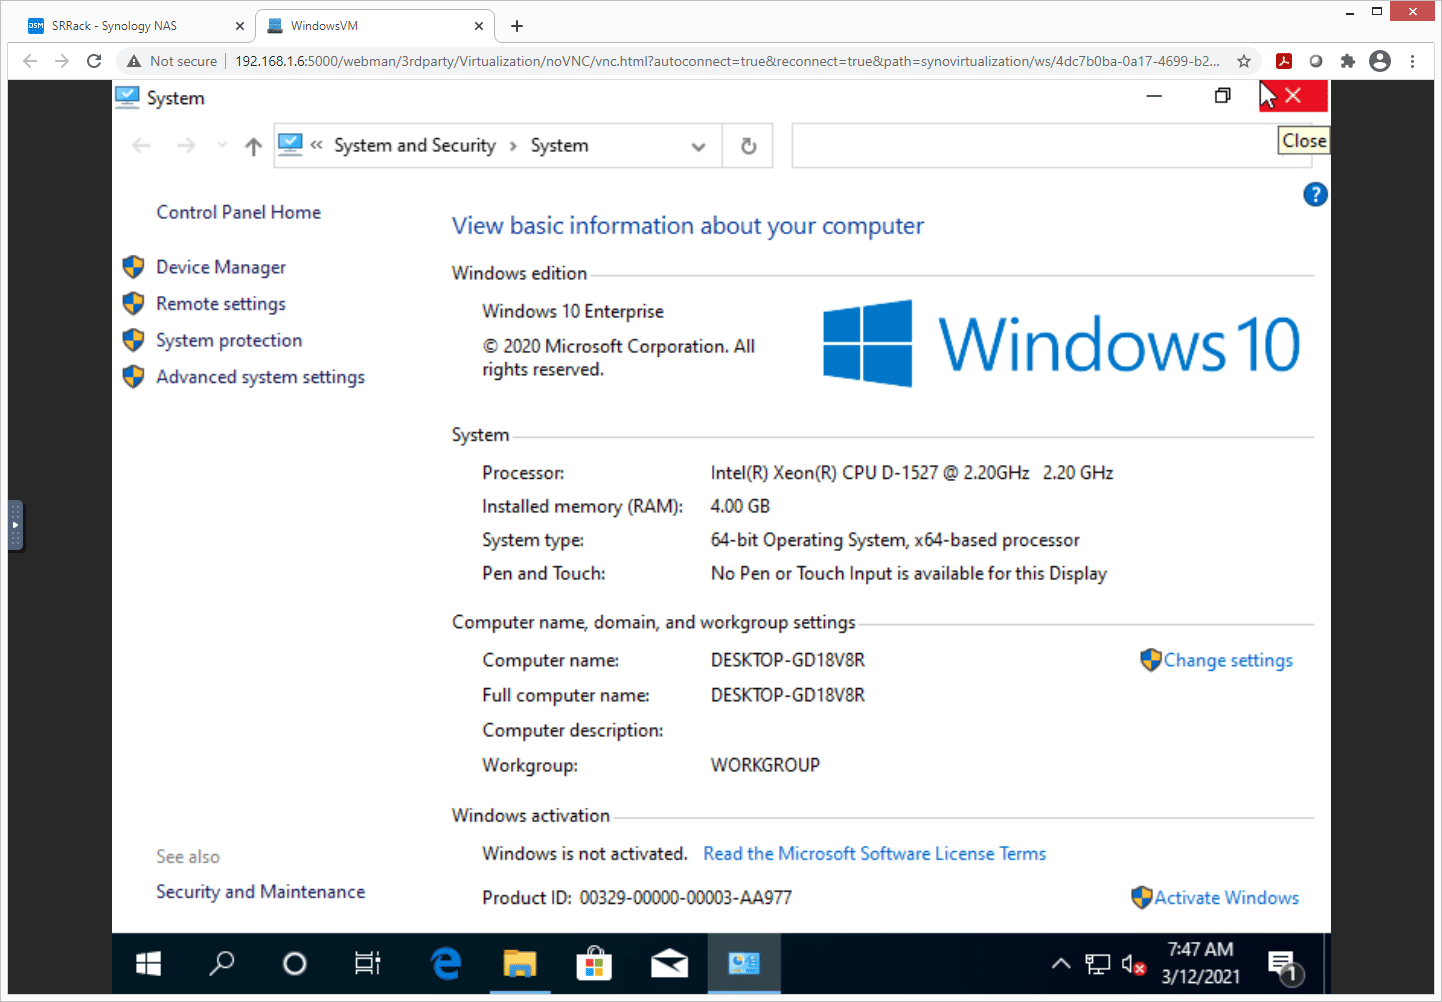
Task: Open recent locations dropdown chevron
Action: tap(222, 146)
